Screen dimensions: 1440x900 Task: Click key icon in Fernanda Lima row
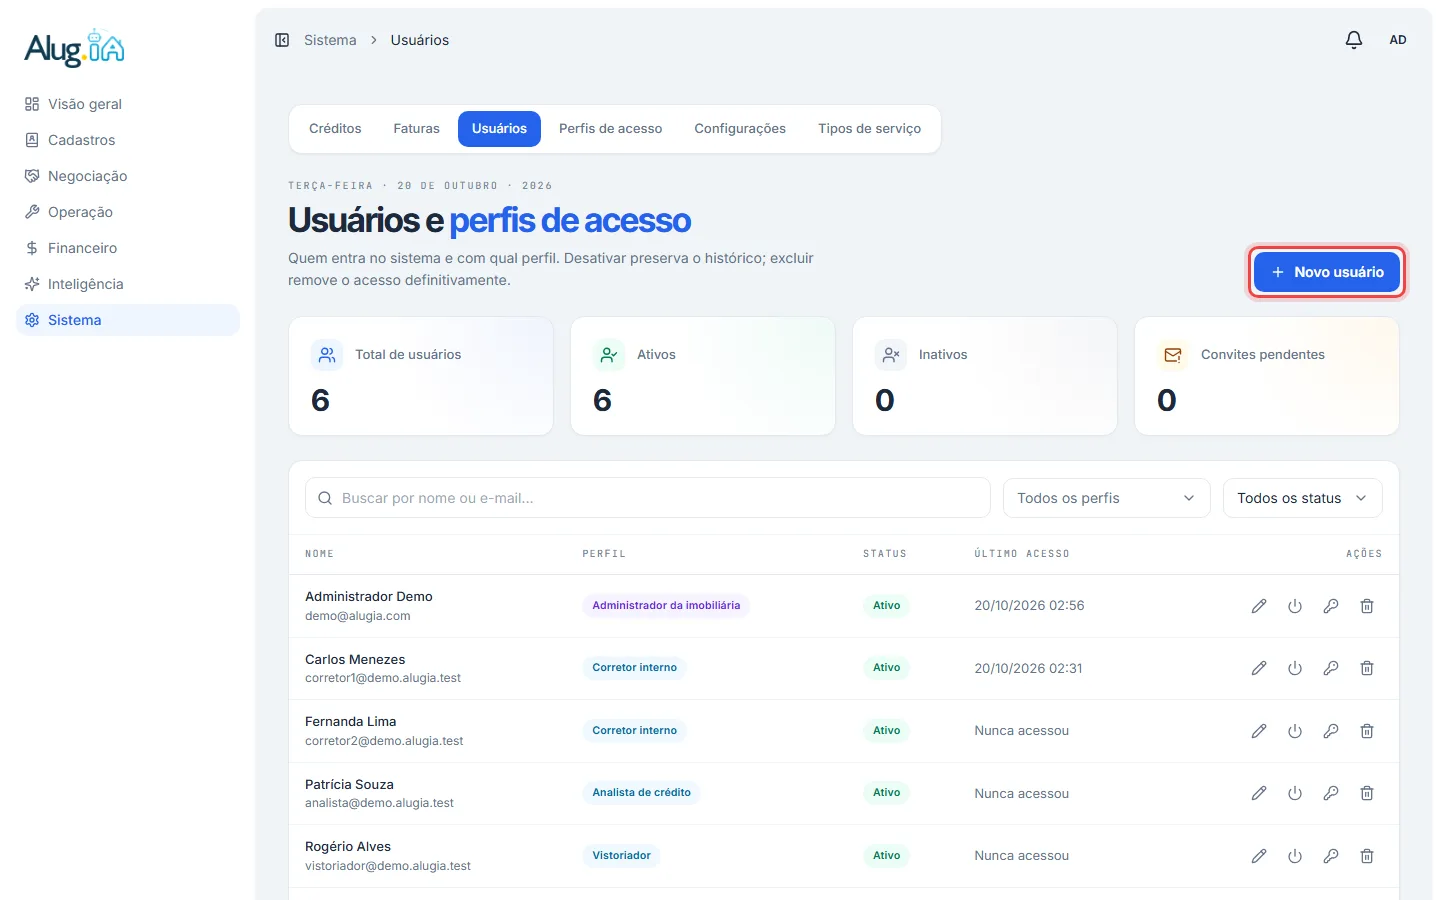tap(1331, 731)
